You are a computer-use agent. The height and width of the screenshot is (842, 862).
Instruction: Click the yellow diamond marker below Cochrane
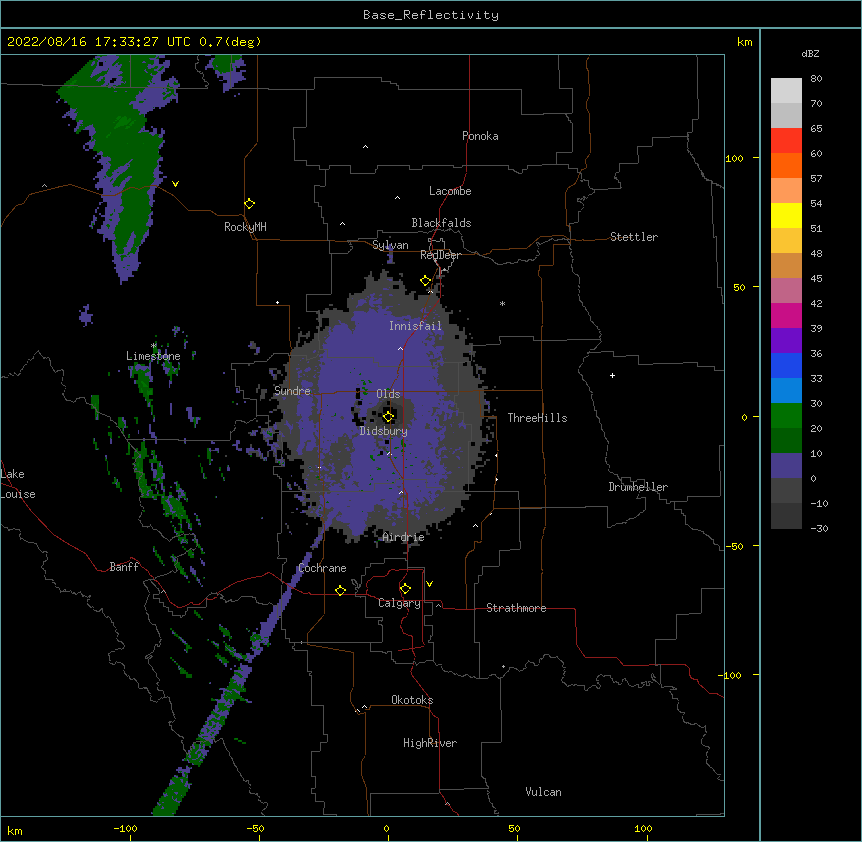coord(340,590)
